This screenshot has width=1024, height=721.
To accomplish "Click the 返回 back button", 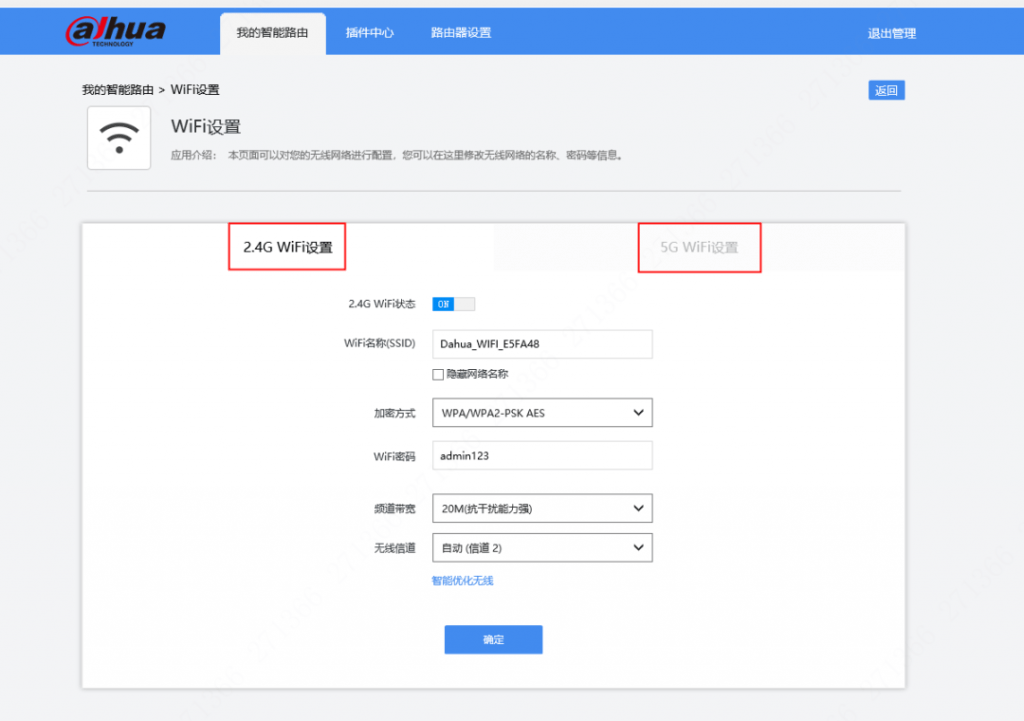I will pyautogui.click(x=885, y=89).
